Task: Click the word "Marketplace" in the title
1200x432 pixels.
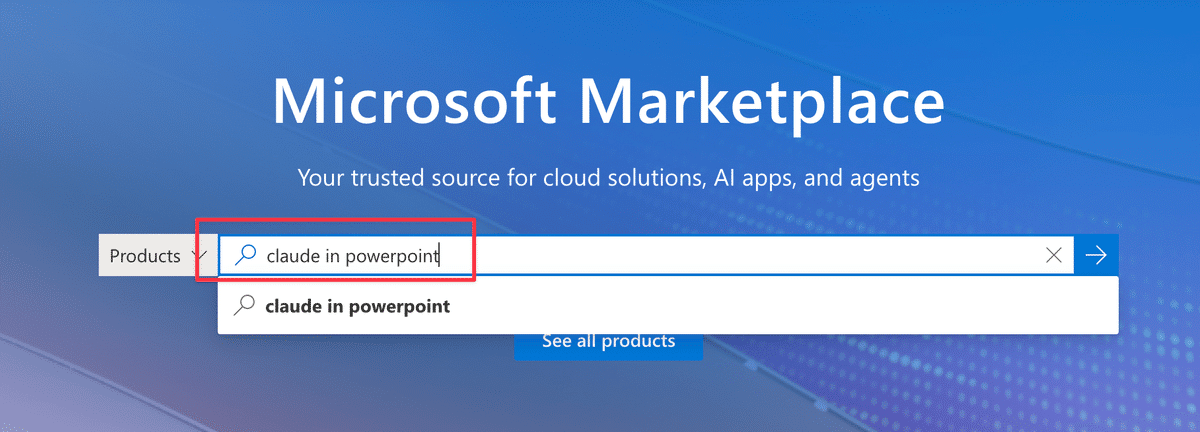Action: (x=762, y=101)
